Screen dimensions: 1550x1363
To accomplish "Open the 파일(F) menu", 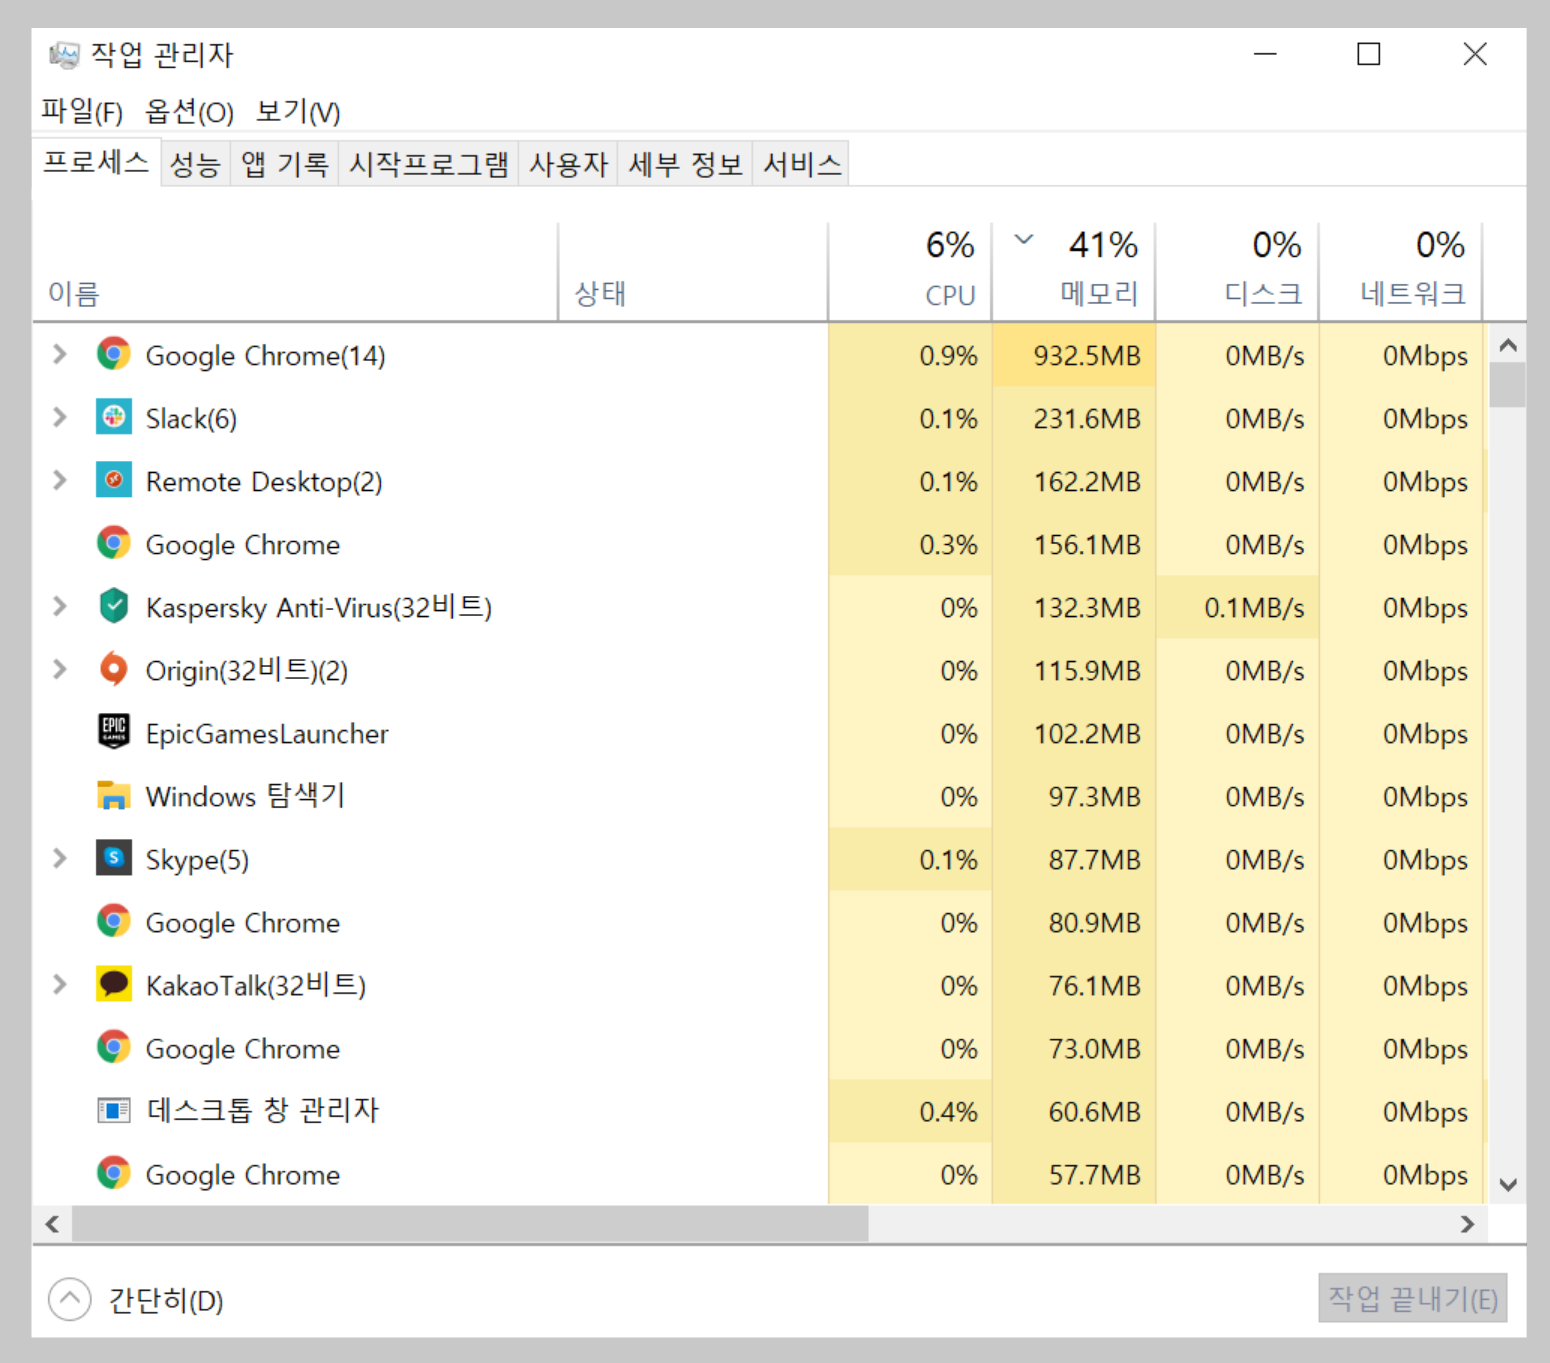I will (82, 111).
